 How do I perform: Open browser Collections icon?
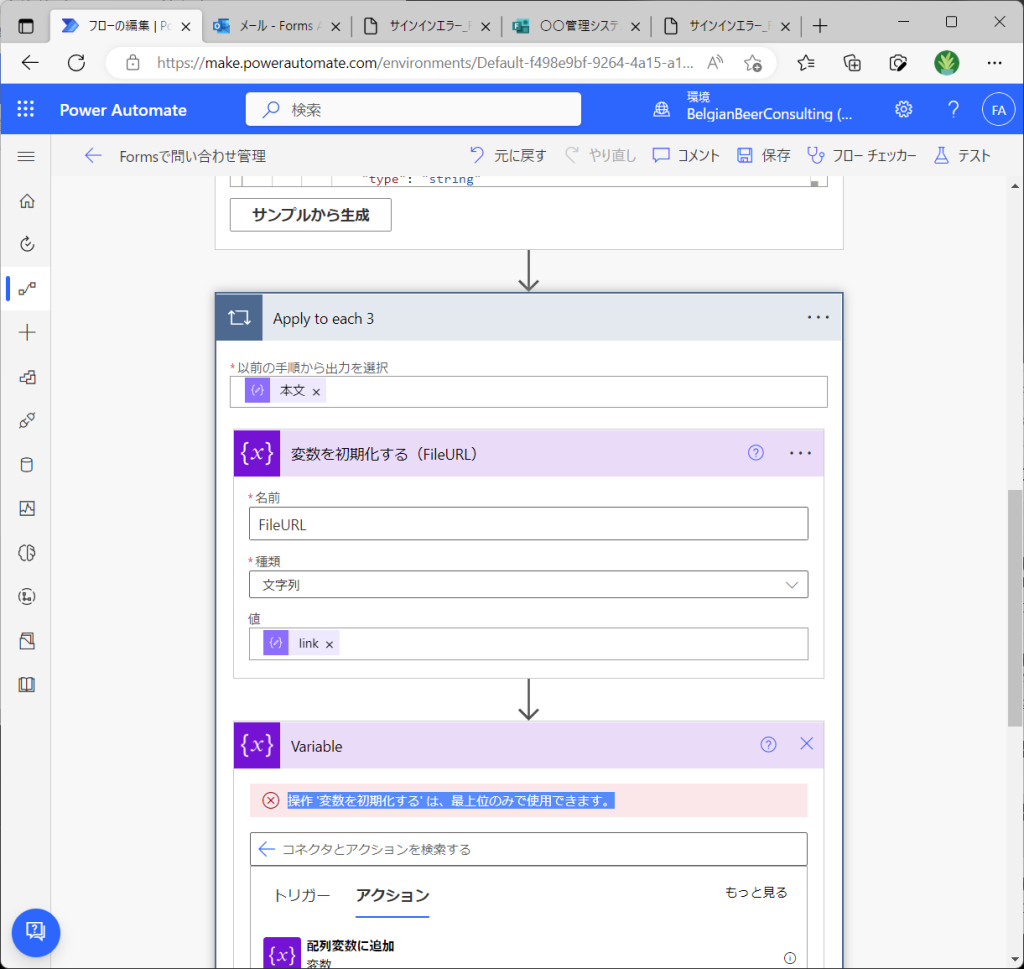click(x=852, y=63)
